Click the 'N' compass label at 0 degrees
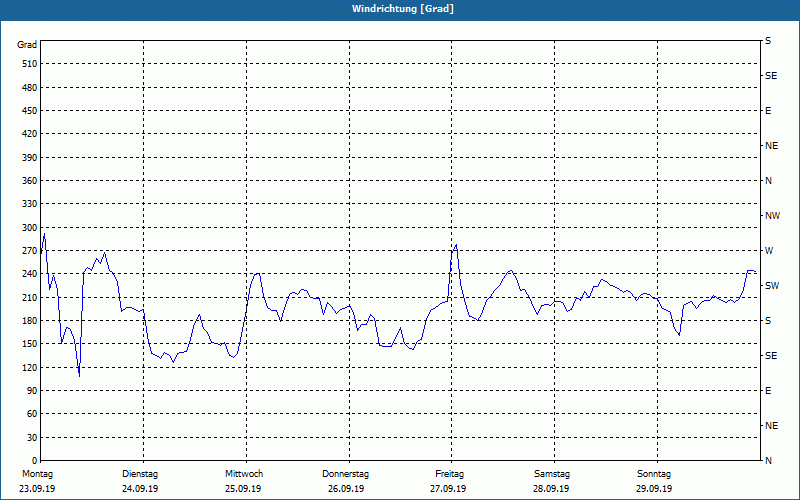Viewport: 800px width, 500px height. coord(768,461)
